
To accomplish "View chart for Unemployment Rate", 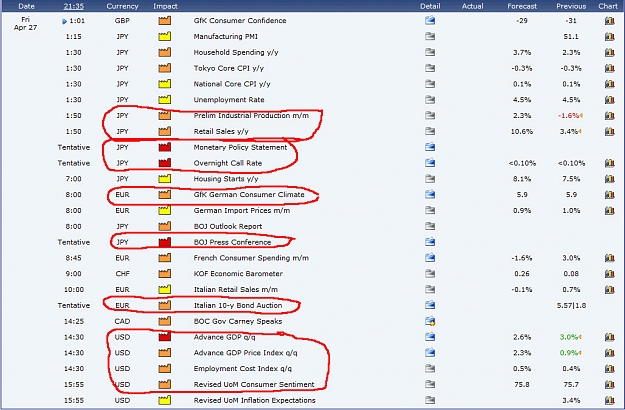I will pyautogui.click(x=609, y=100).
